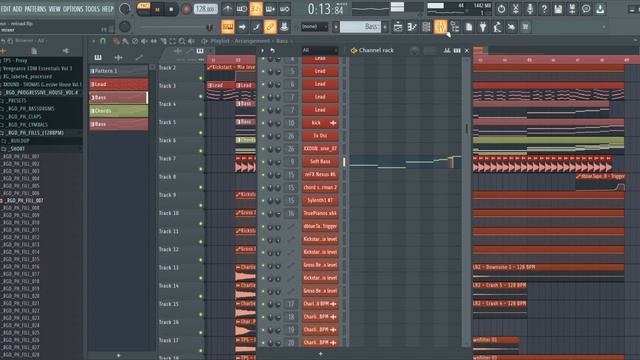Toggle typing keyboard to piano
This screenshot has width=640, height=360.
(x=228, y=27)
